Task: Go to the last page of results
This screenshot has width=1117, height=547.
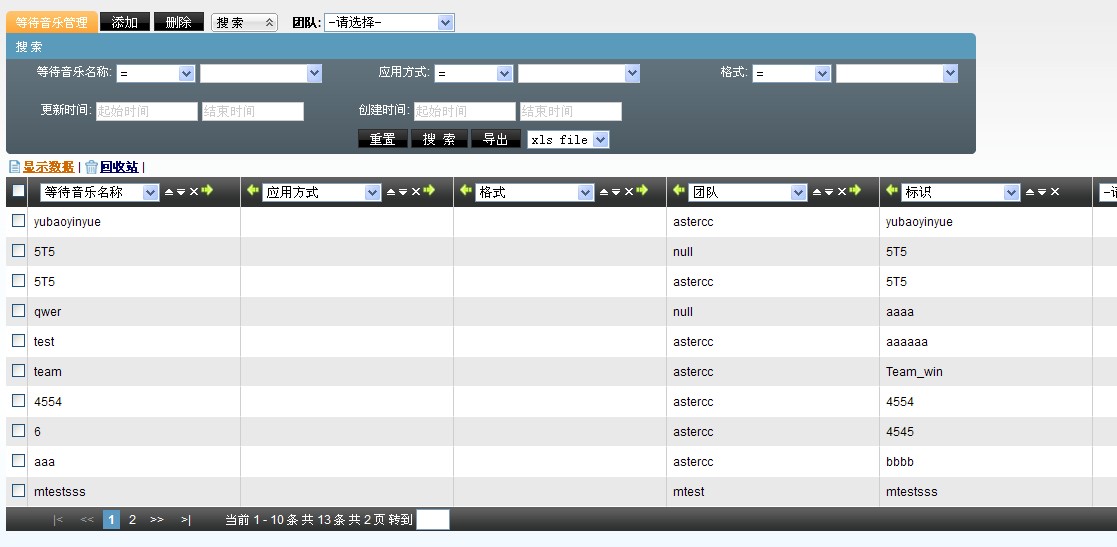Action: (x=185, y=520)
